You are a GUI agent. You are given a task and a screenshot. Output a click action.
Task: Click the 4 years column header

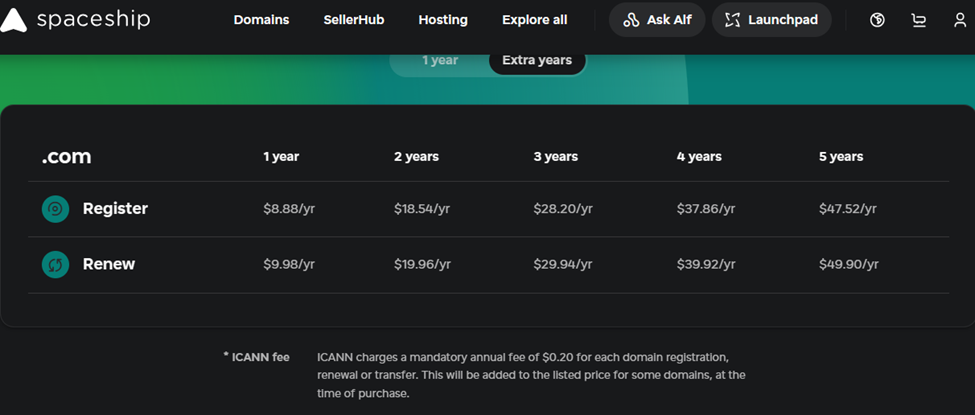pyautogui.click(x=700, y=157)
